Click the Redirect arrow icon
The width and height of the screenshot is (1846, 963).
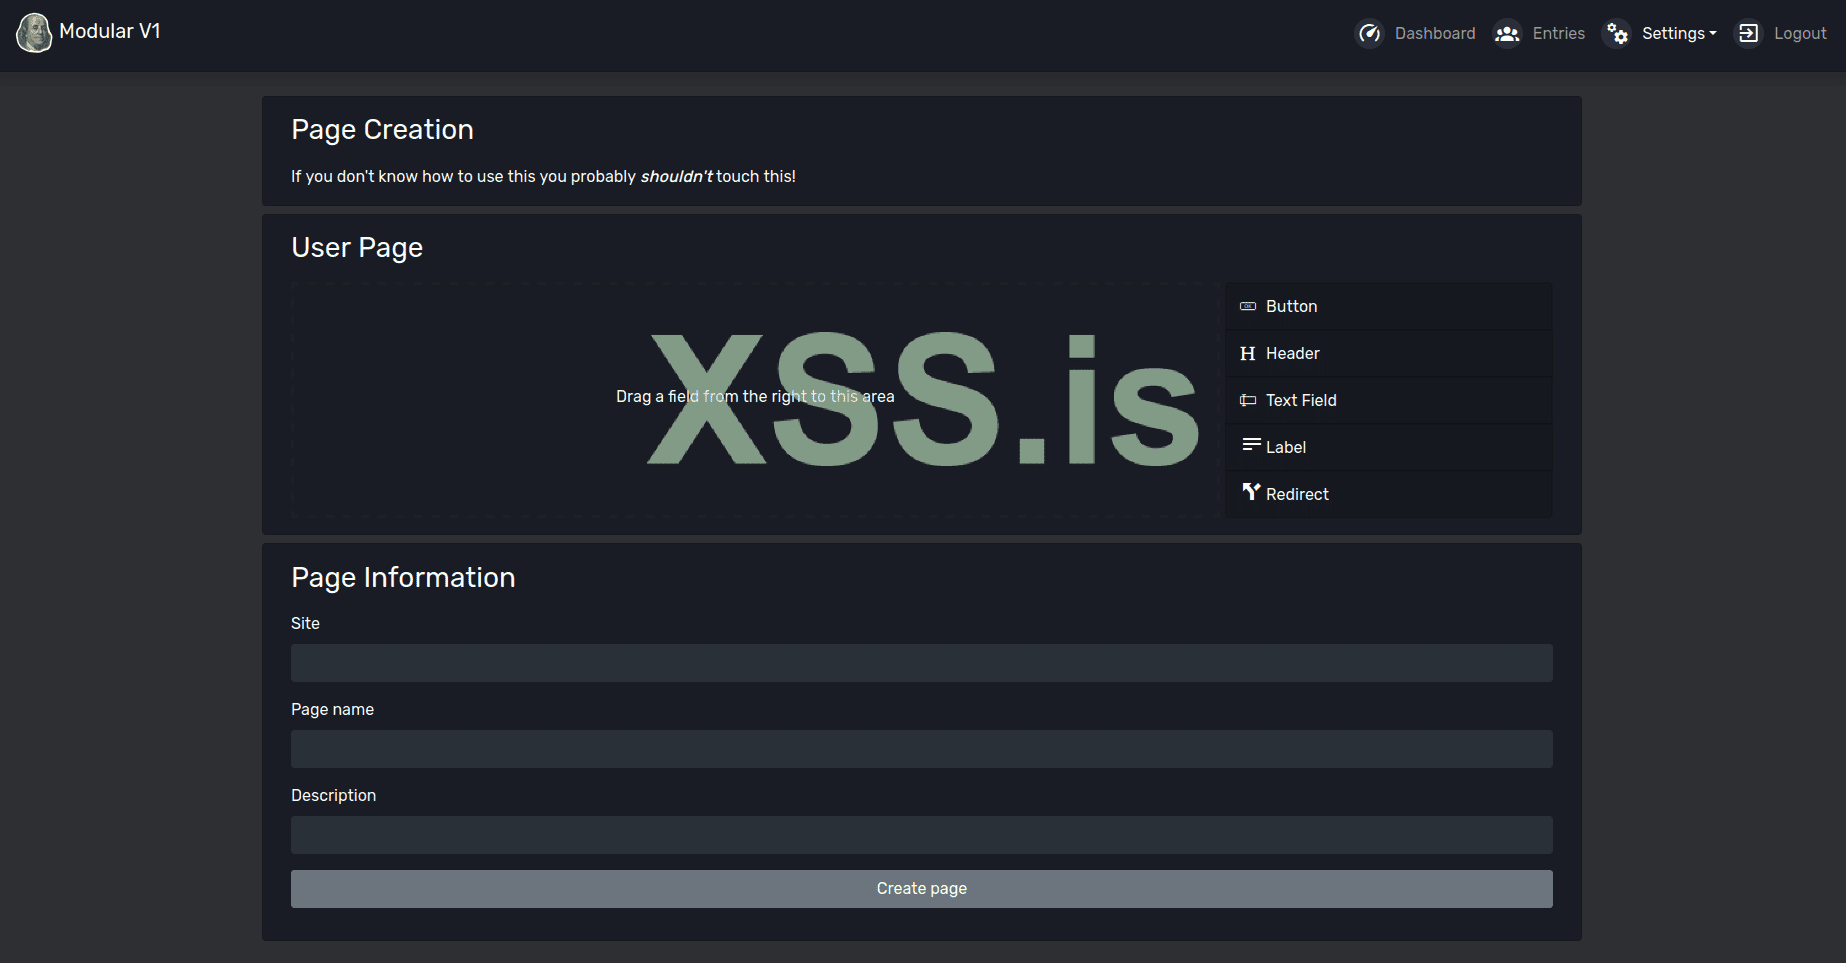pyautogui.click(x=1251, y=492)
